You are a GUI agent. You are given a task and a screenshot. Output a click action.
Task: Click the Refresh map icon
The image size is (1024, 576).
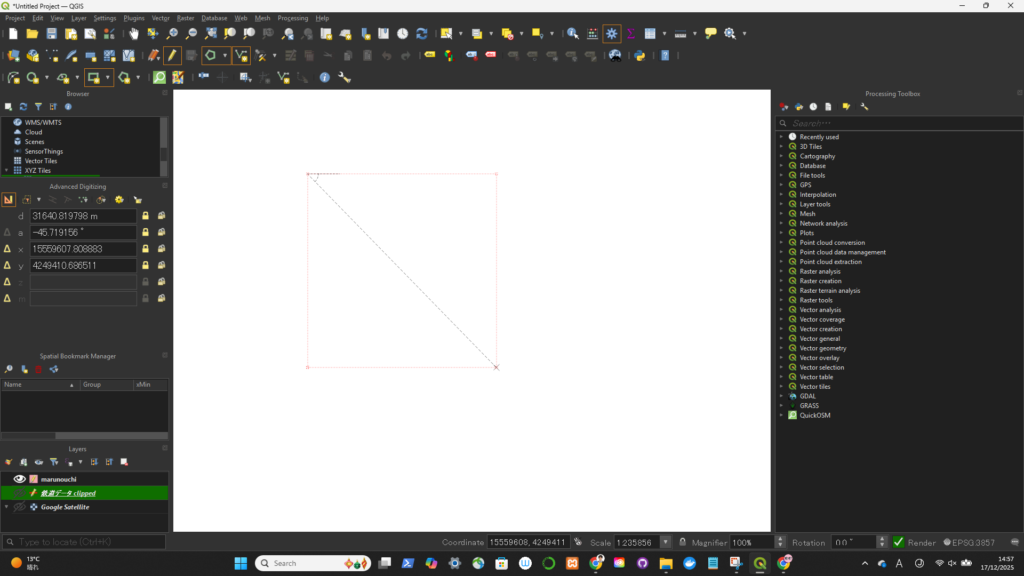(x=421, y=33)
